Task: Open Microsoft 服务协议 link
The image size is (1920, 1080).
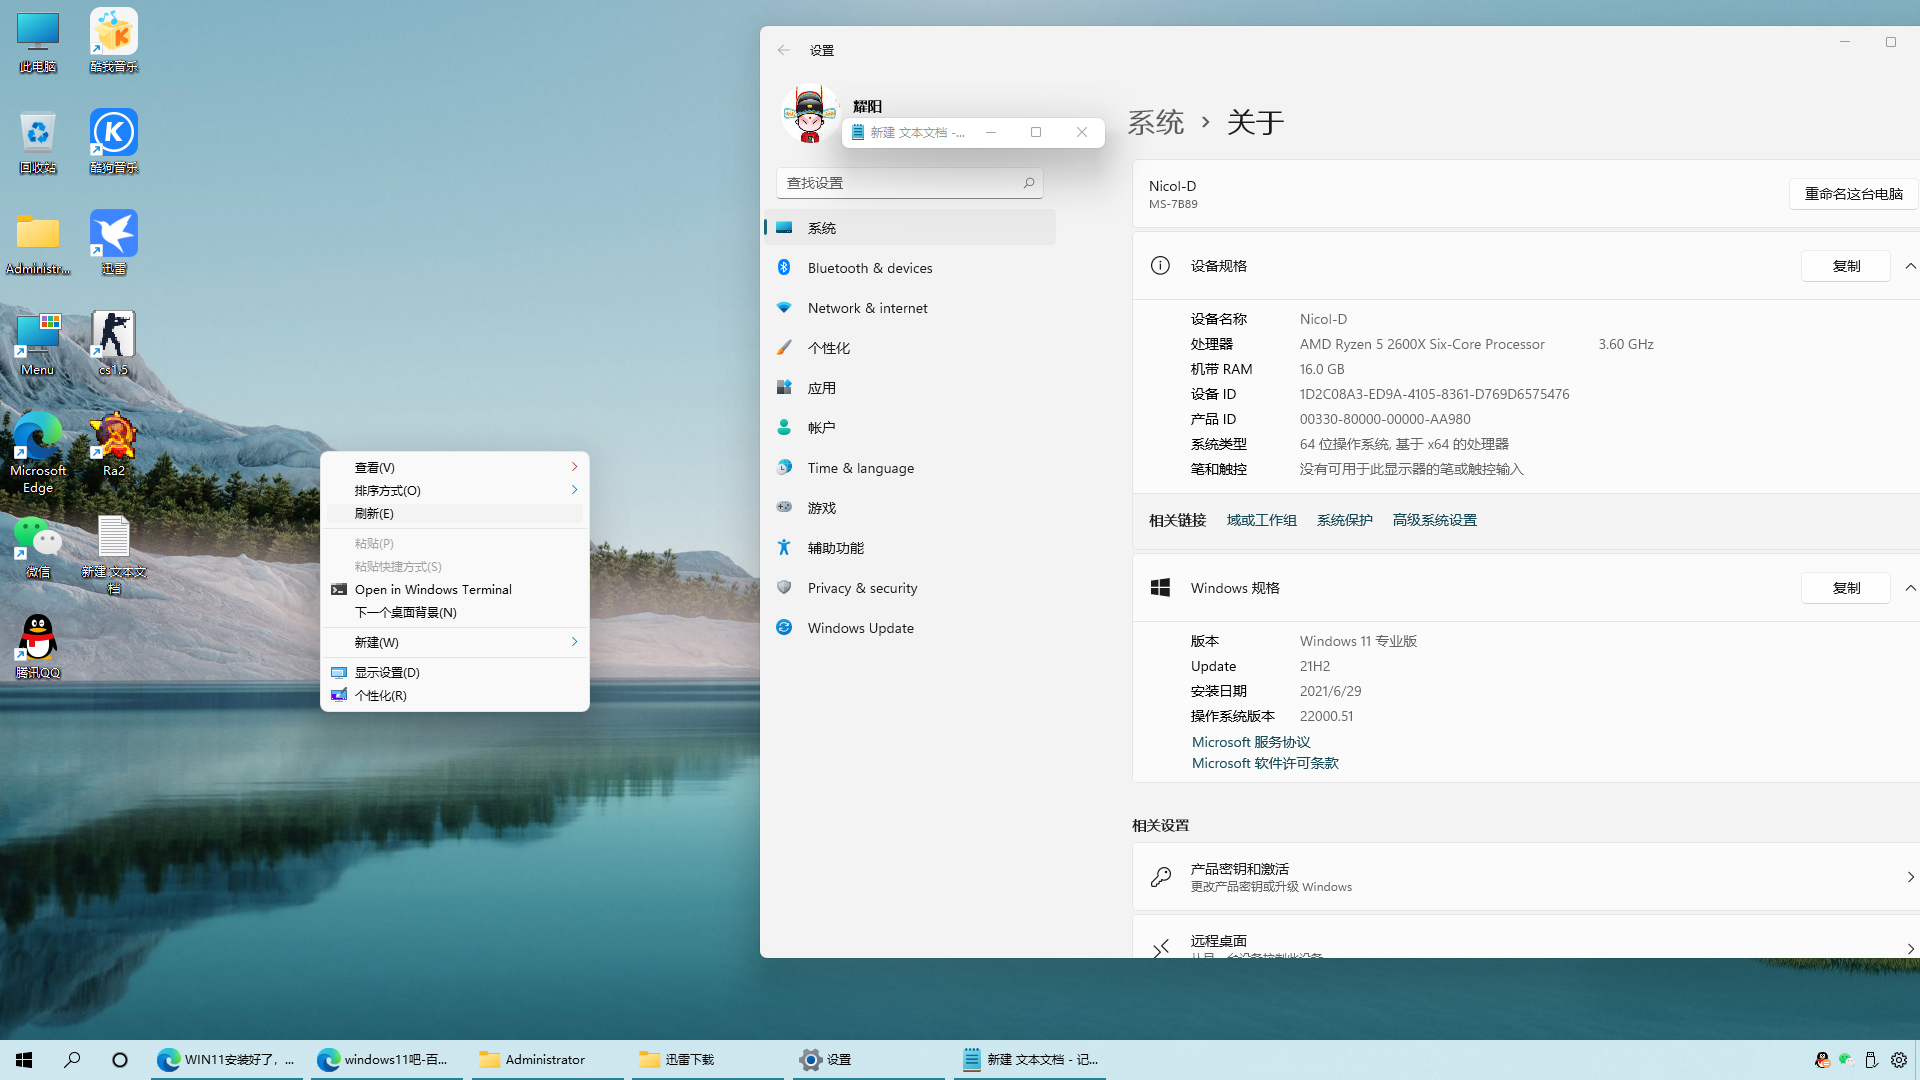Action: [1251, 742]
